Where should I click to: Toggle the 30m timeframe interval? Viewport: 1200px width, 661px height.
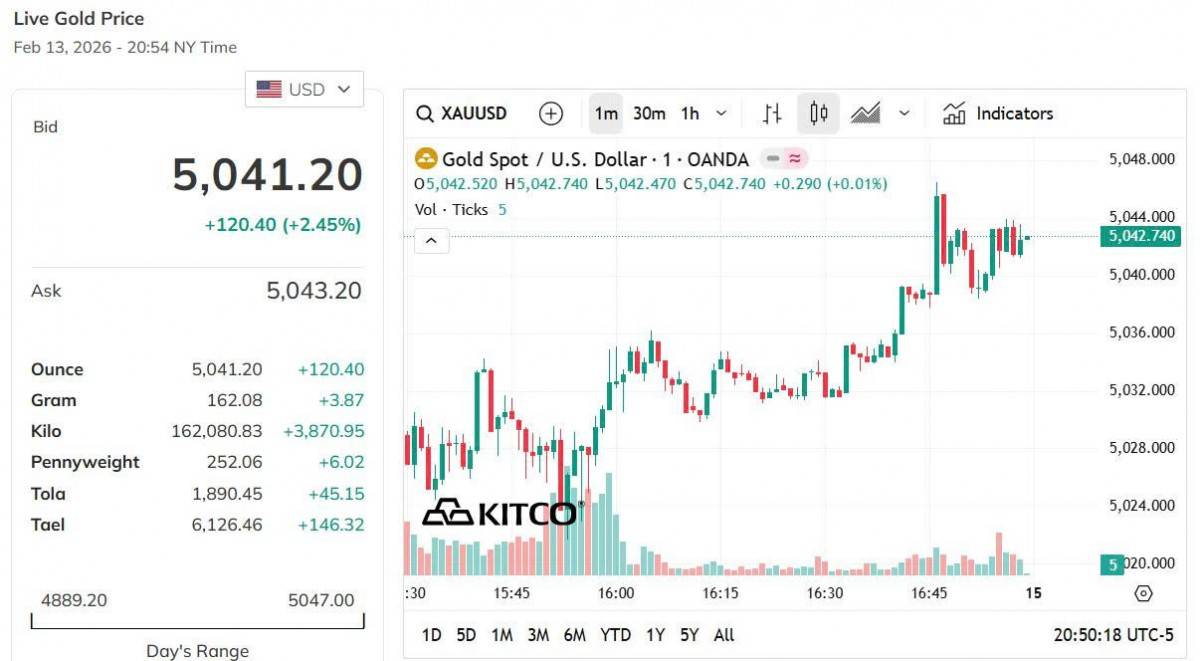point(649,114)
